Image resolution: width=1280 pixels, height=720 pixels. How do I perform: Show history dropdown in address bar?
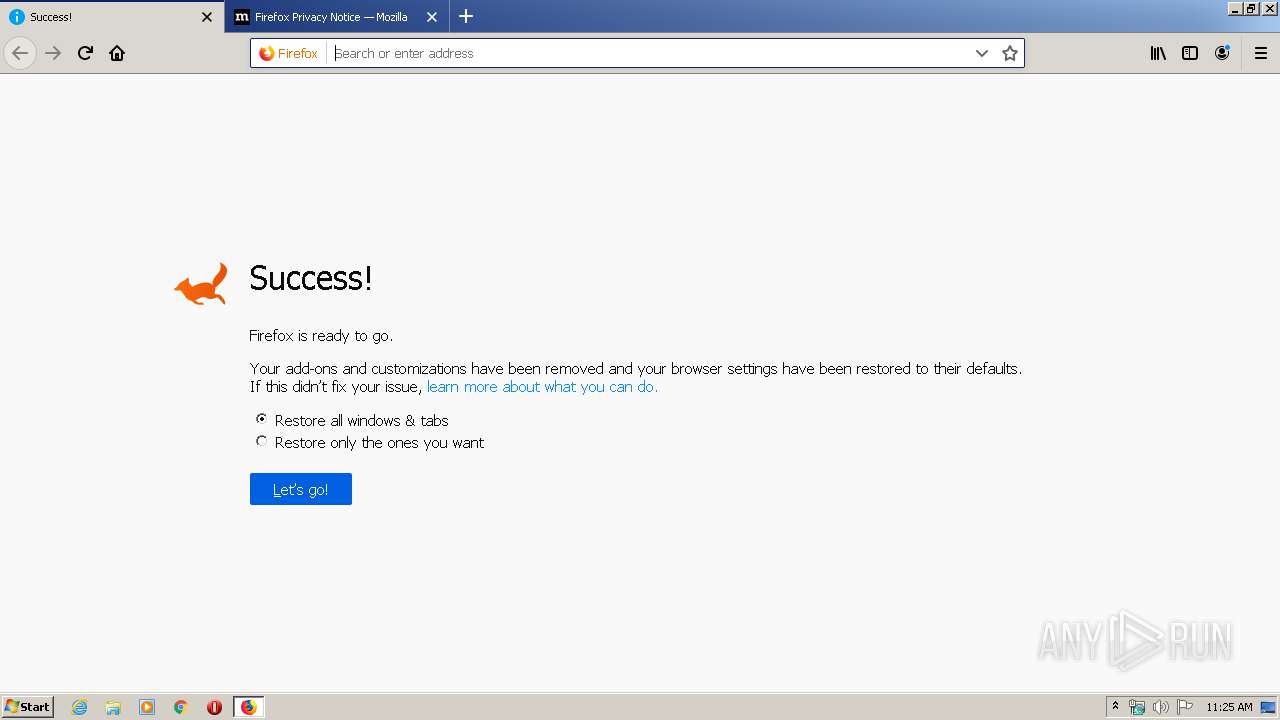tap(981, 53)
